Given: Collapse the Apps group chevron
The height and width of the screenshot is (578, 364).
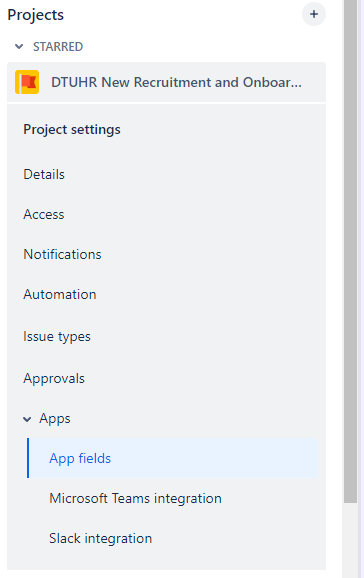Looking at the screenshot, I should click(27, 419).
